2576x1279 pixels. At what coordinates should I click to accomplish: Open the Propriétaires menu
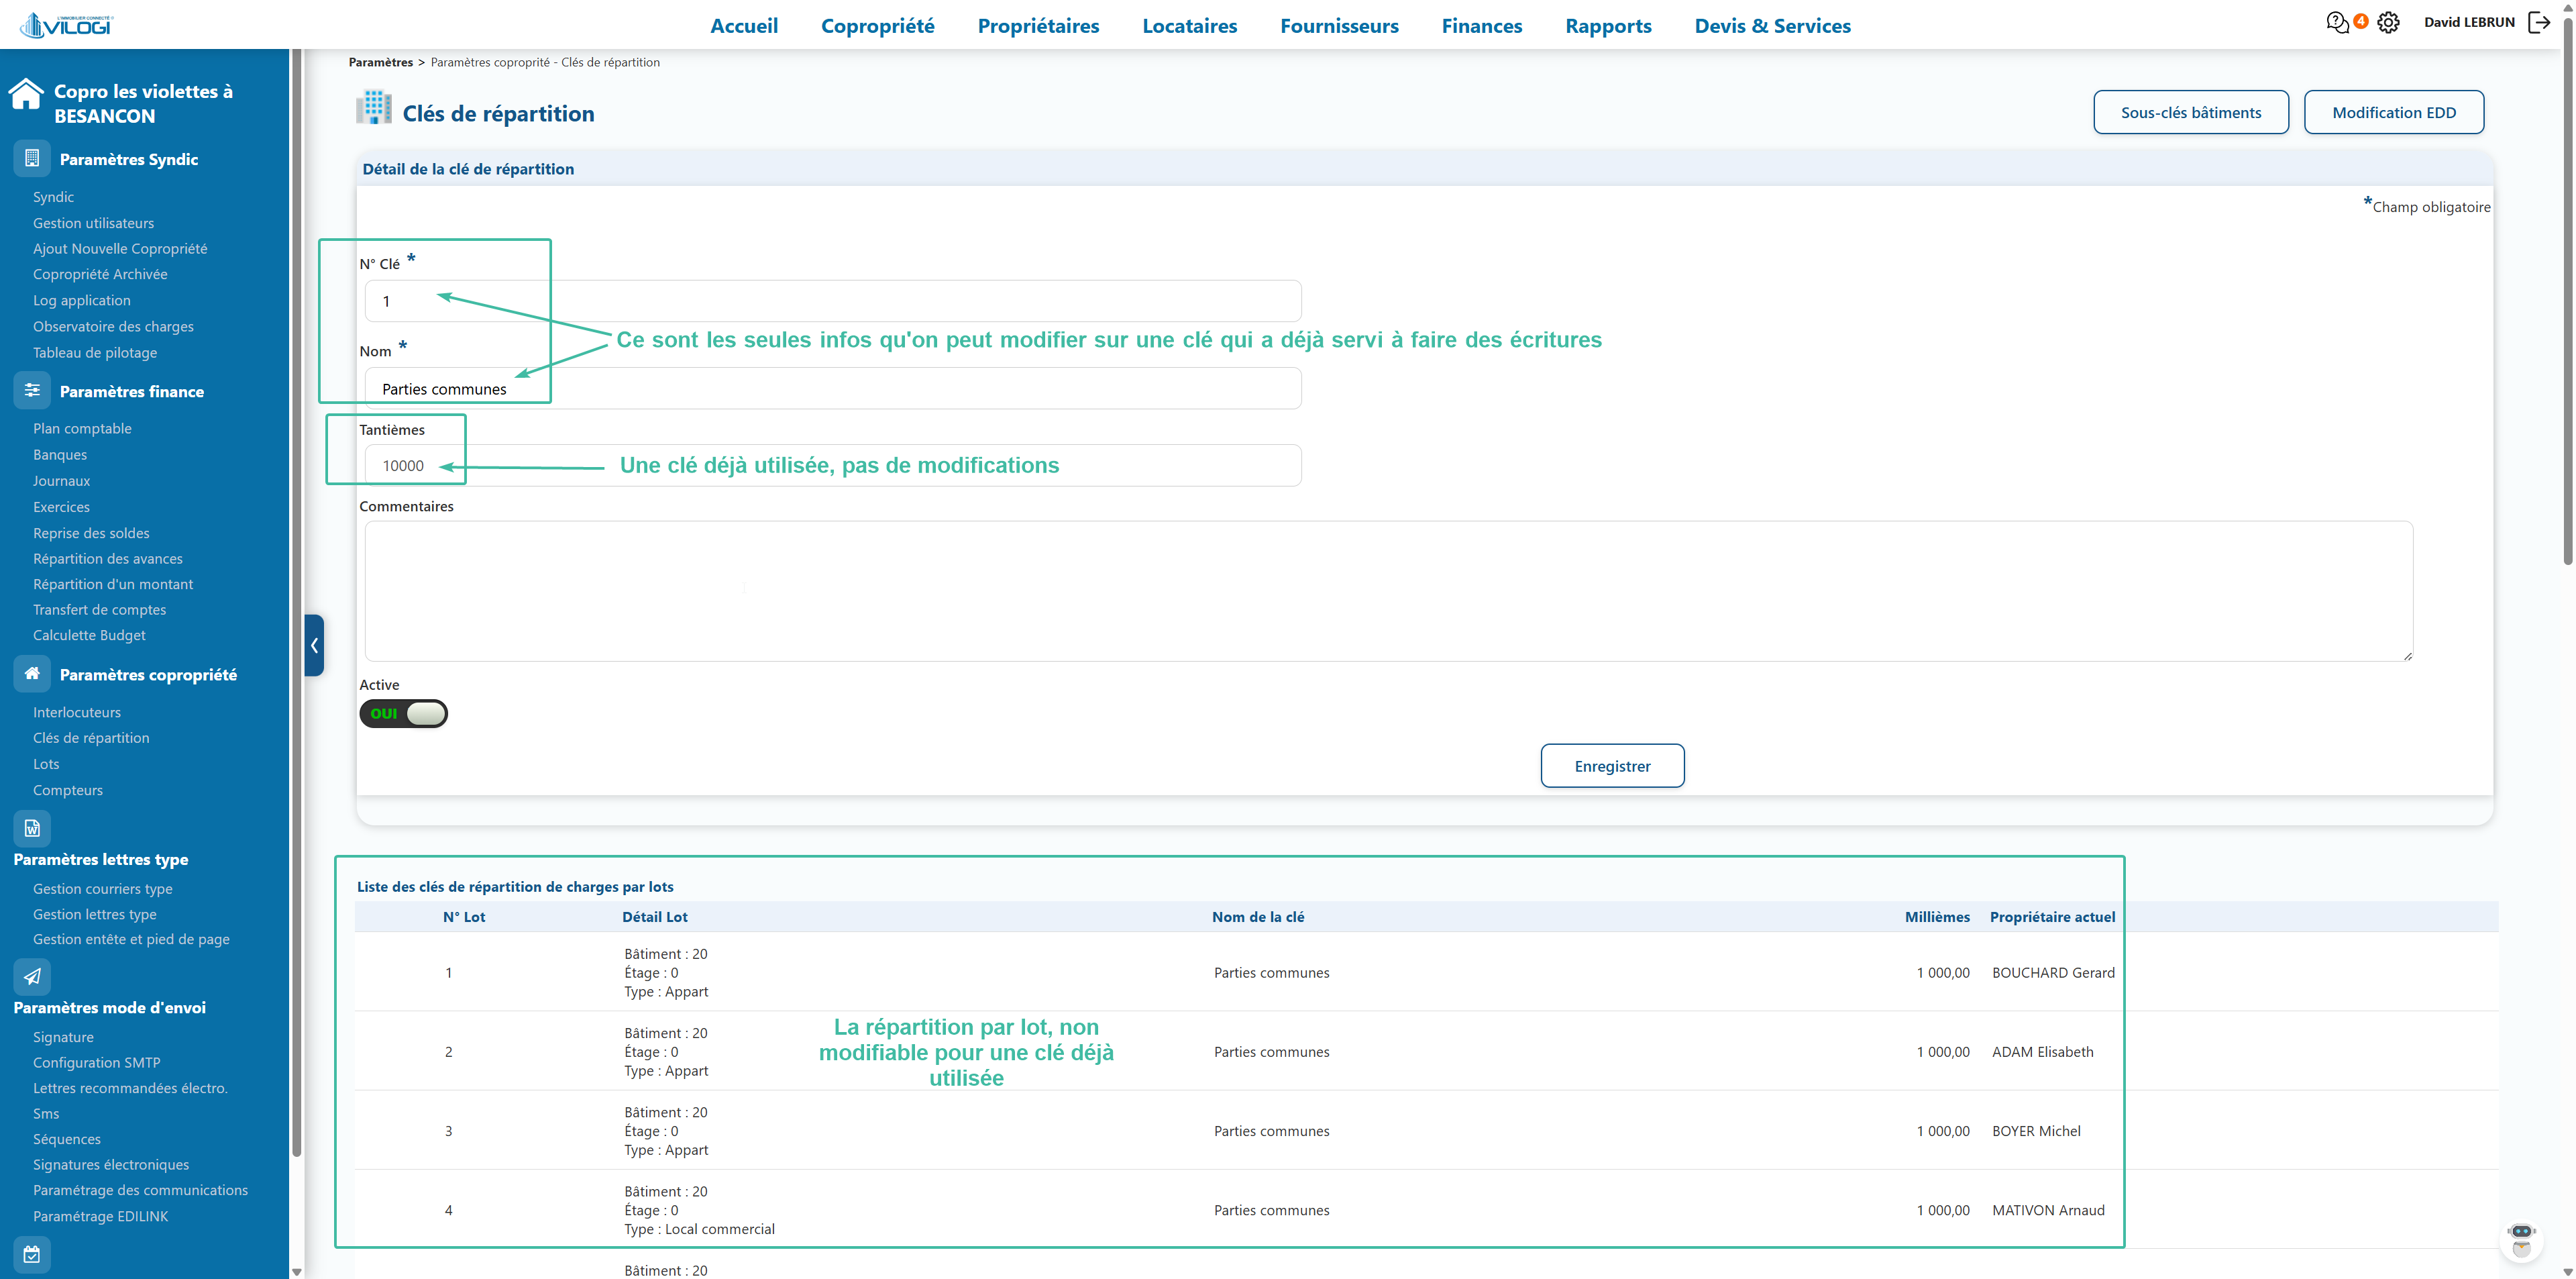tap(1038, 26)
